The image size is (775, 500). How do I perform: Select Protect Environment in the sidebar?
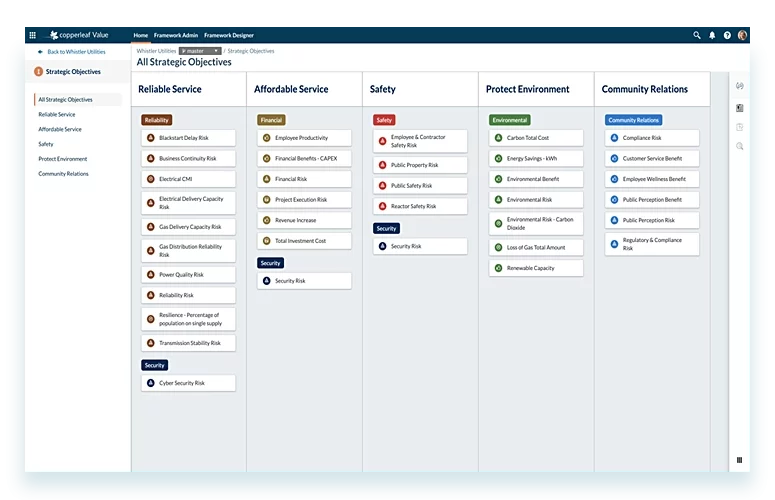point(63,159)
